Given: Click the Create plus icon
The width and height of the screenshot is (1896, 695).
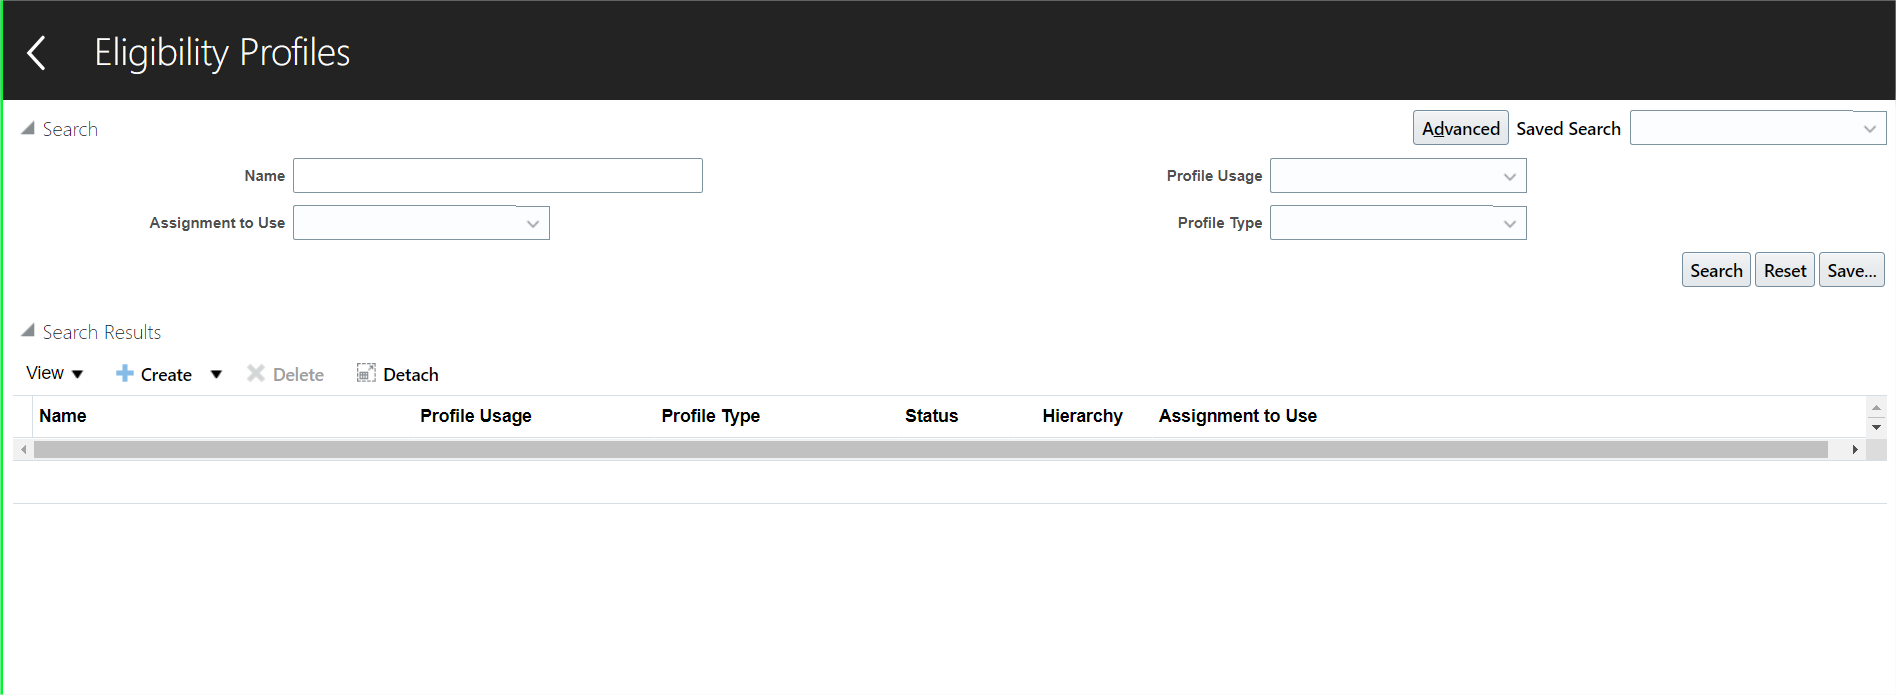Looking at the screenshot, I should tap(125, 373).
